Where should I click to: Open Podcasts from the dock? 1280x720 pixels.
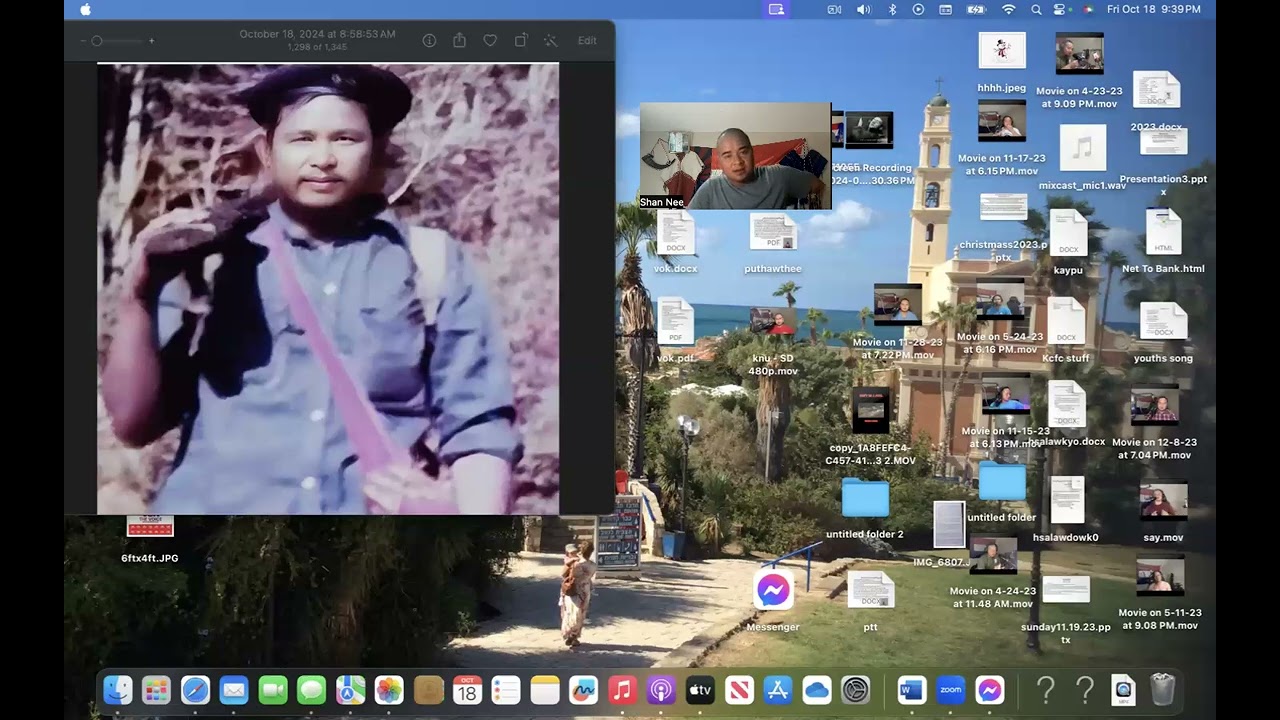(661, 690)
